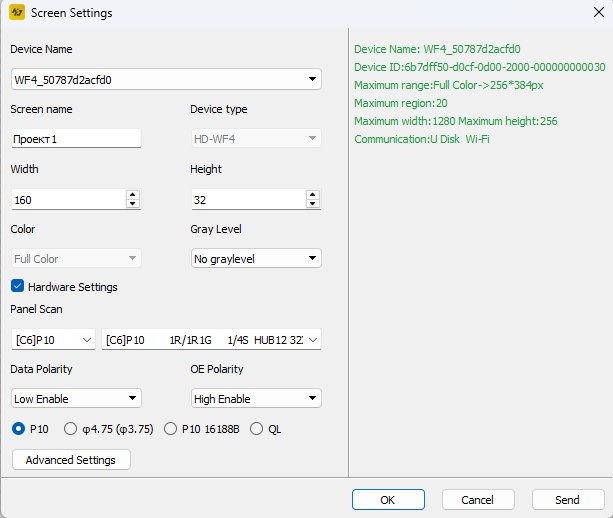Viewport: 613px width, 518px height.
Task: Click the Data Polarity label
Action: tap(41, 369)
